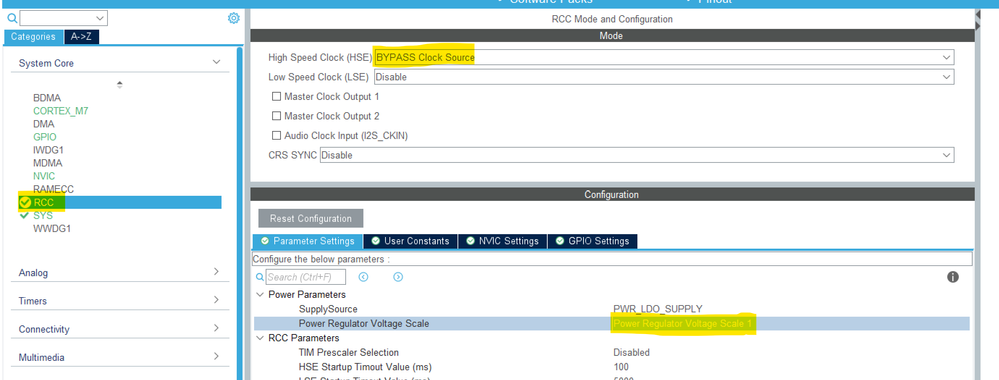Go to previous search result arrow

pos(364,277)
